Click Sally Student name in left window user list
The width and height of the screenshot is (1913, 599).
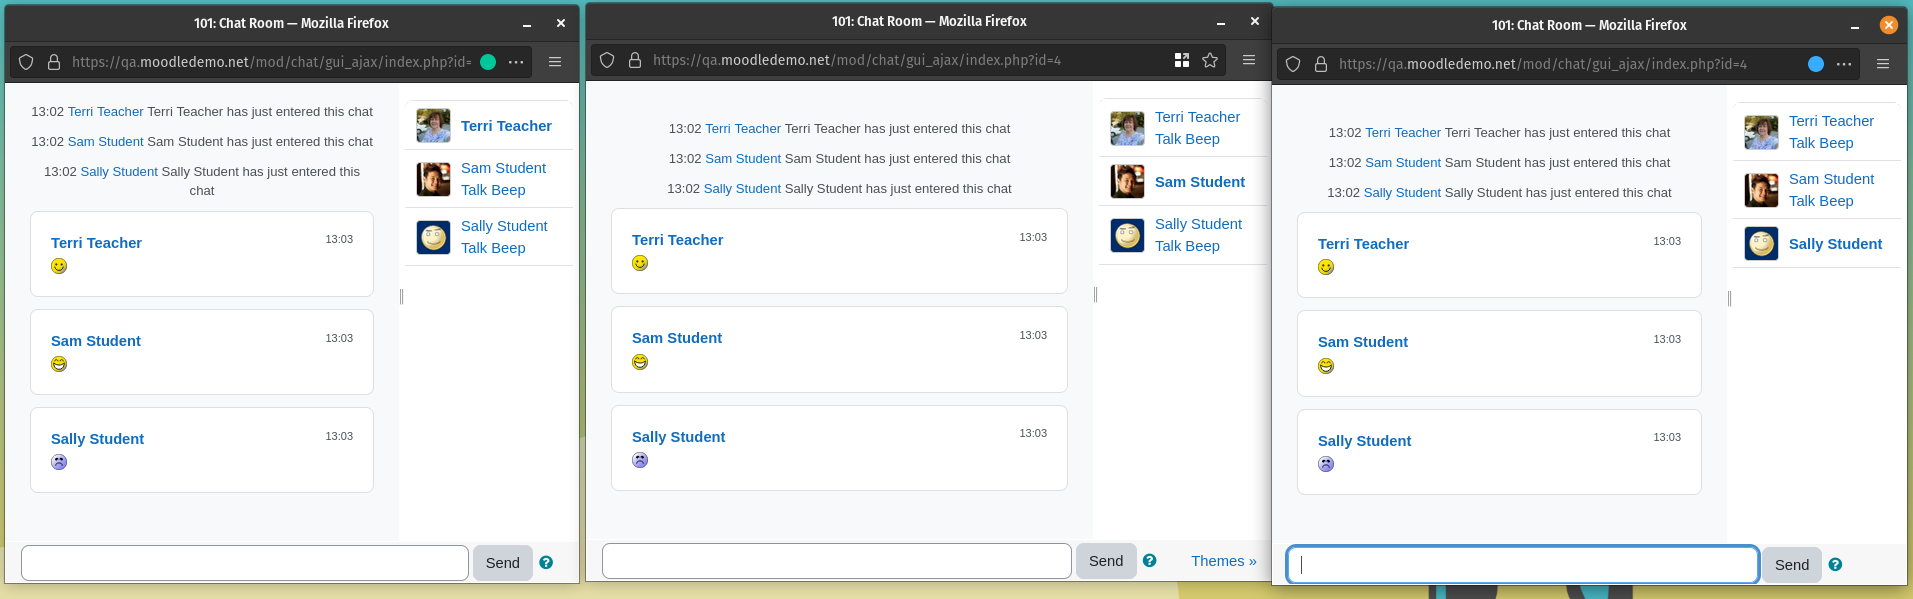tap(504, 226)
